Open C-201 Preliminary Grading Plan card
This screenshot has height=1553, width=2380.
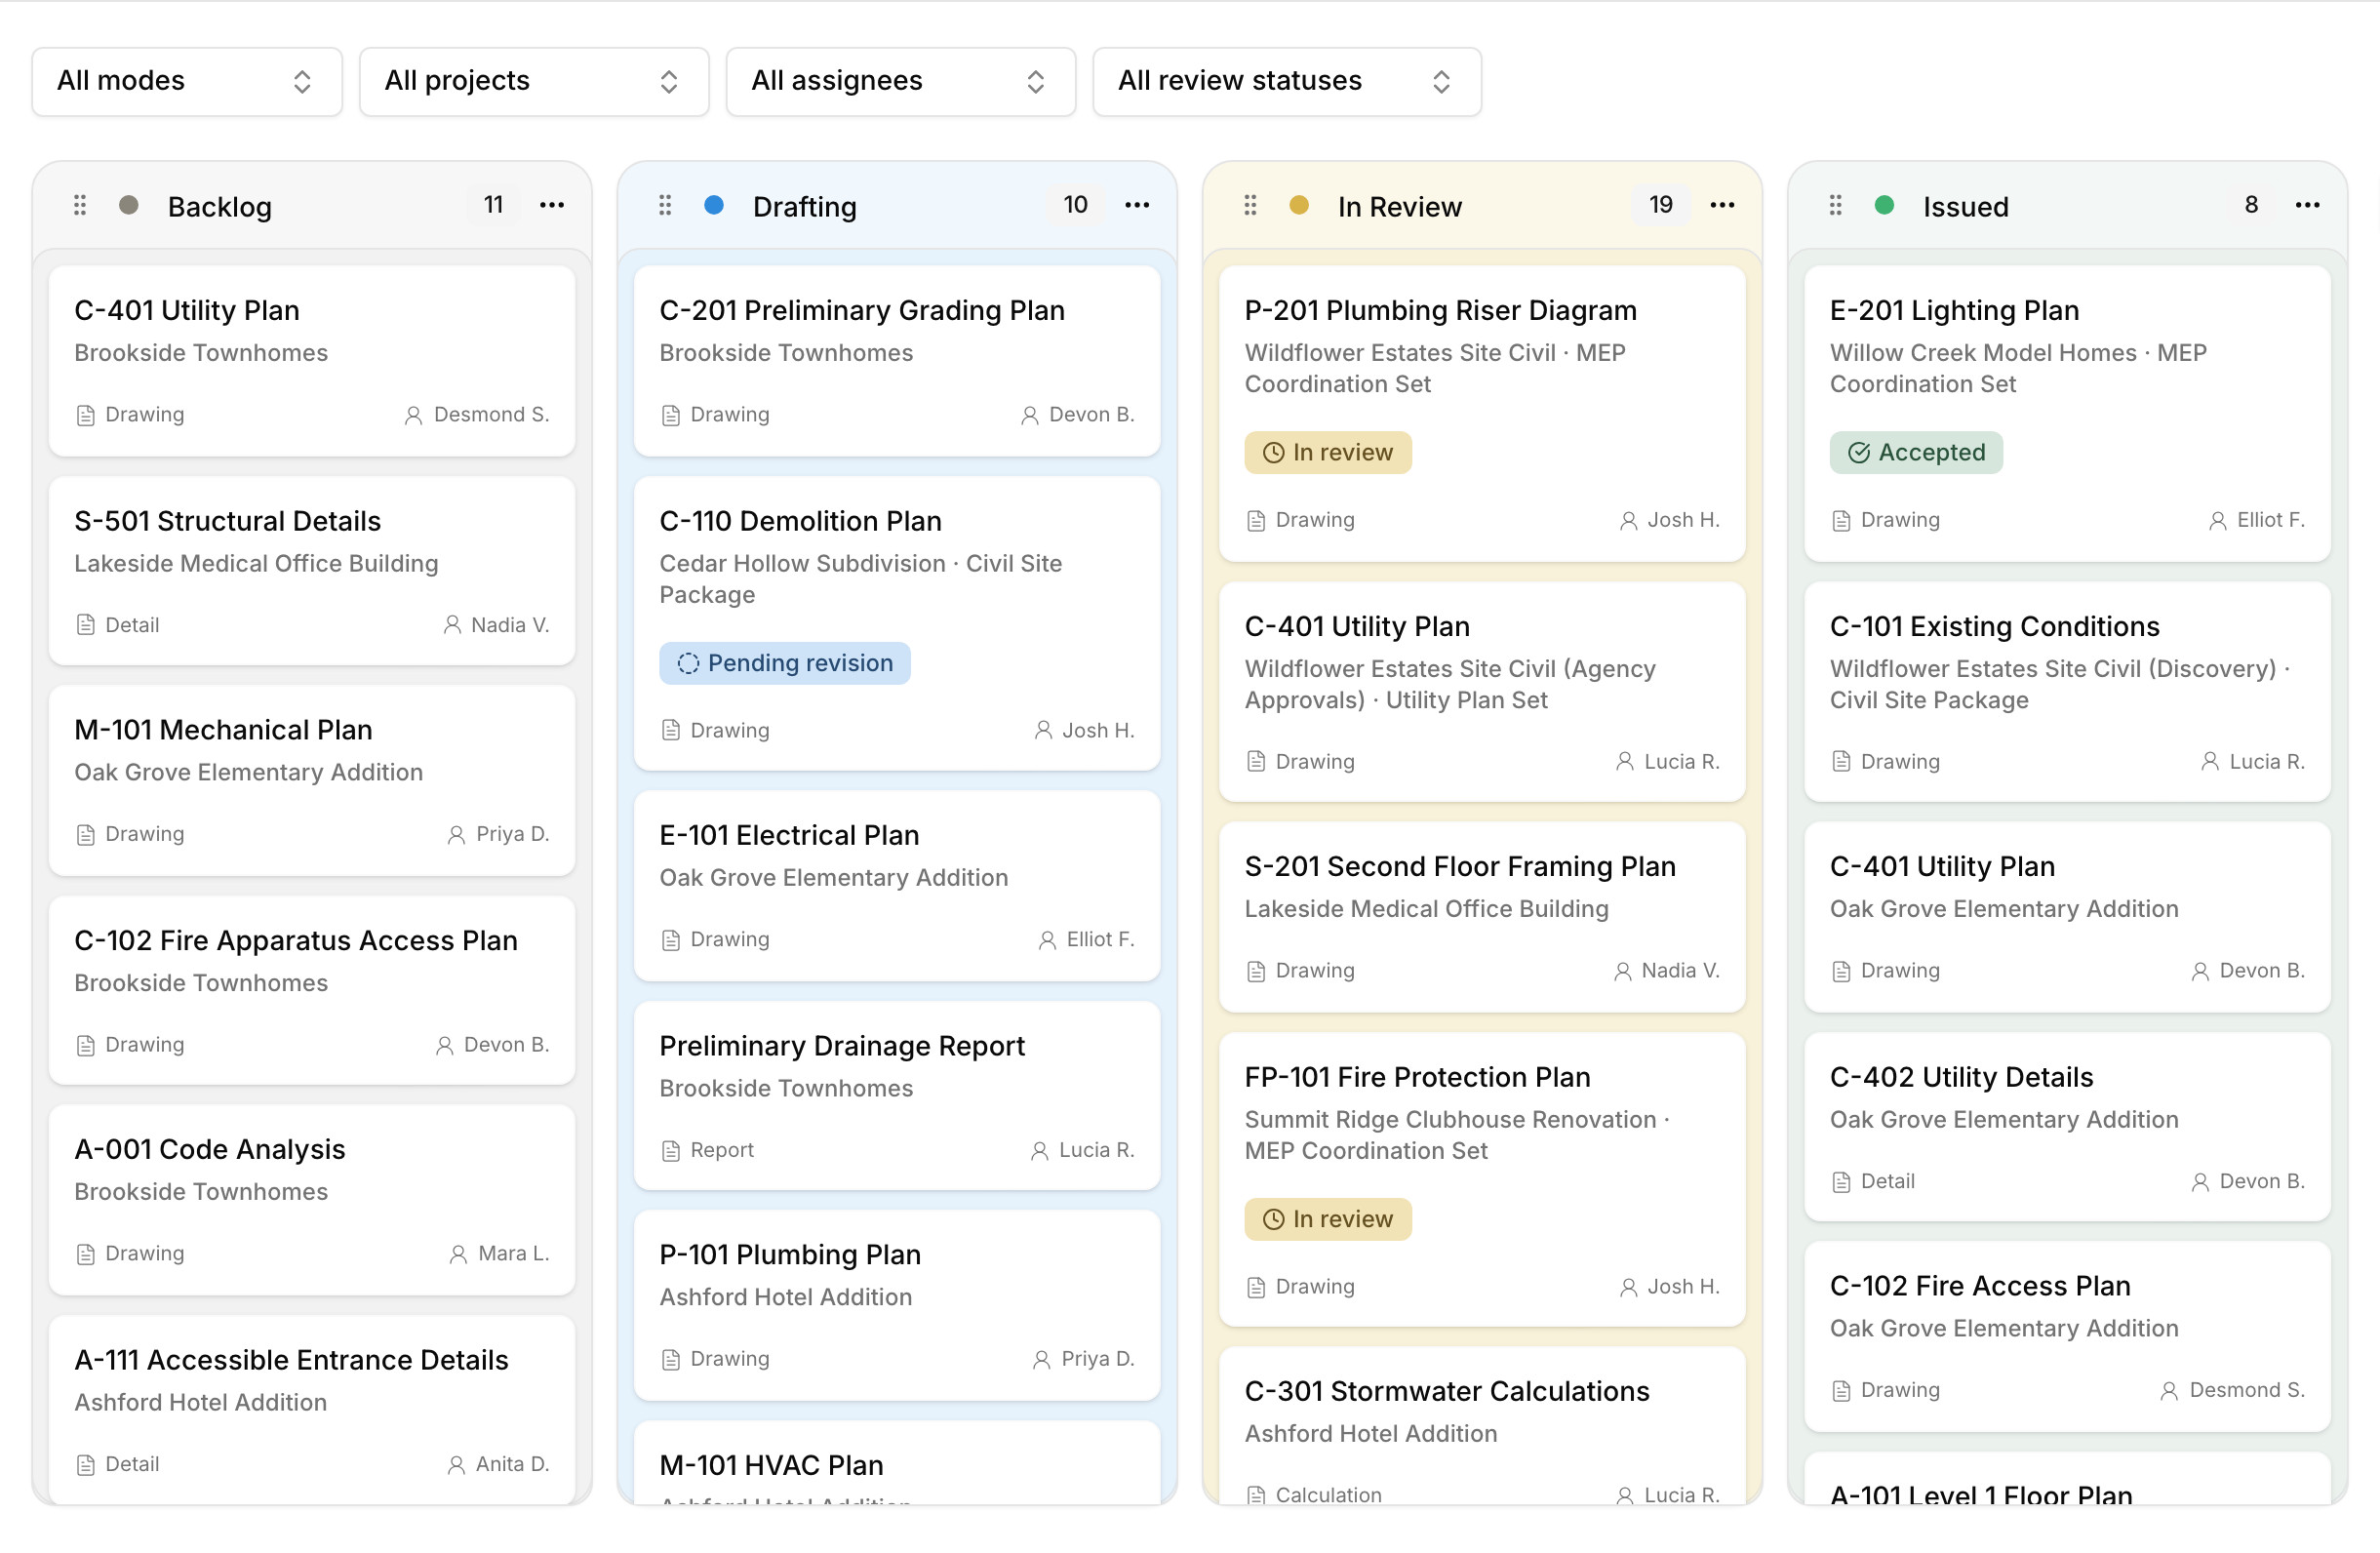[x=897, y=361]
